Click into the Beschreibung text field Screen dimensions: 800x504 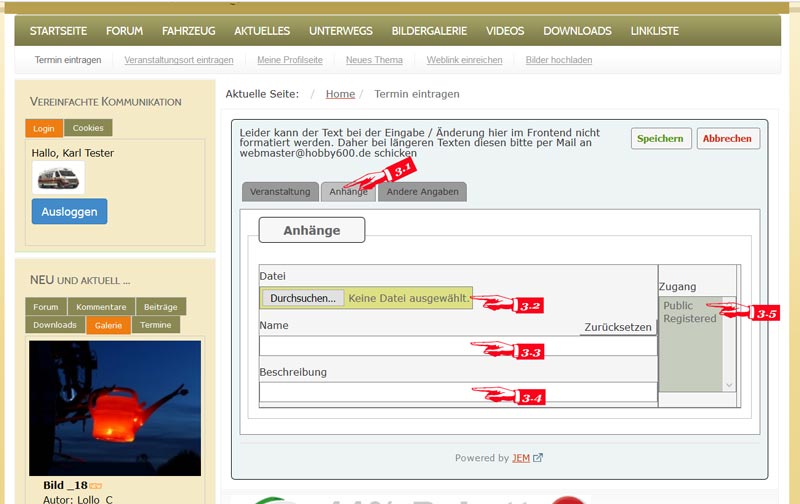pos(457,392)
